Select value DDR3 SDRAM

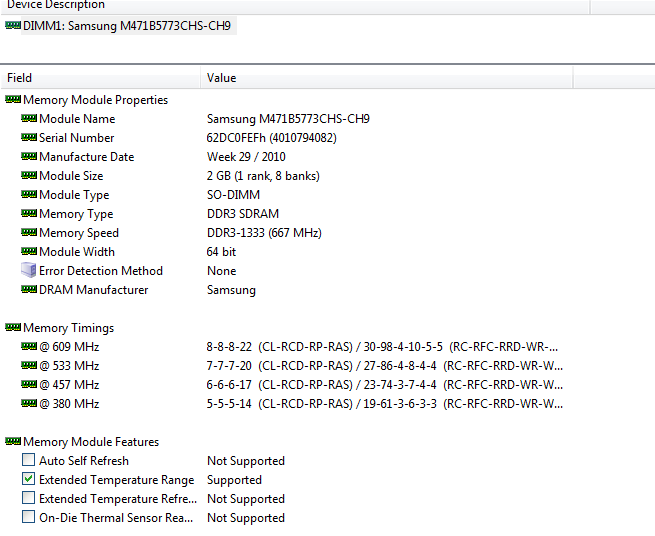click(x=243, y=214)
